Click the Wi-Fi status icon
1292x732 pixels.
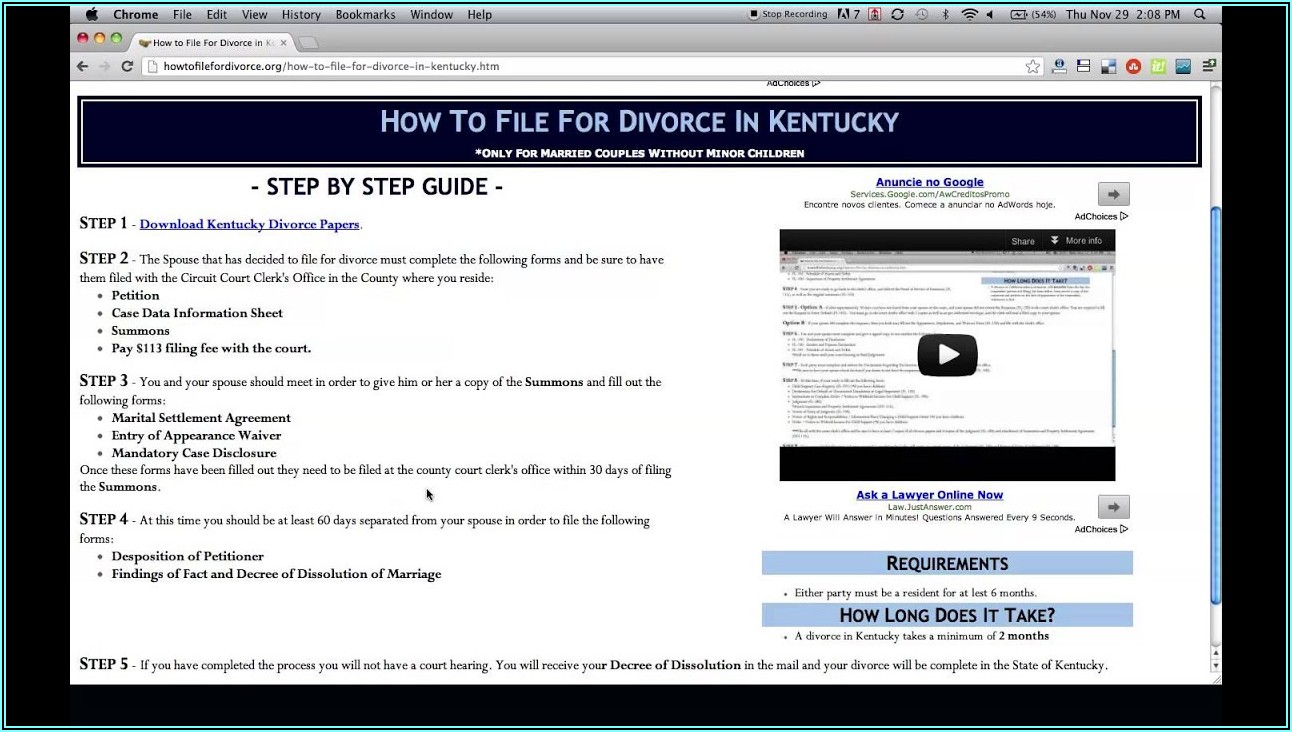coord(968,15)
